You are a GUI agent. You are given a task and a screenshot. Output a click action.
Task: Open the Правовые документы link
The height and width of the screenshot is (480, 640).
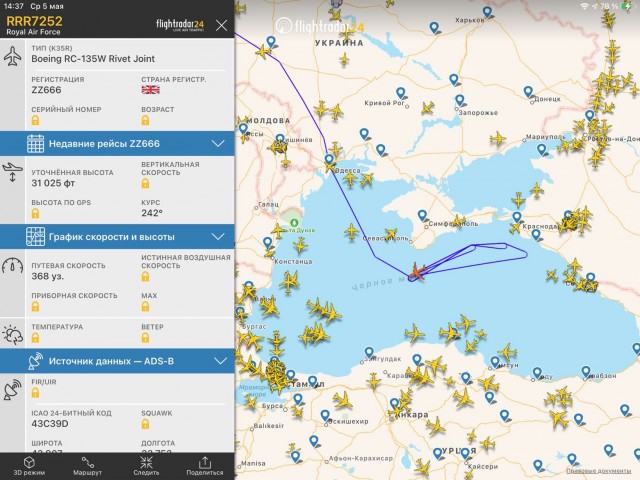coord(598,471)
